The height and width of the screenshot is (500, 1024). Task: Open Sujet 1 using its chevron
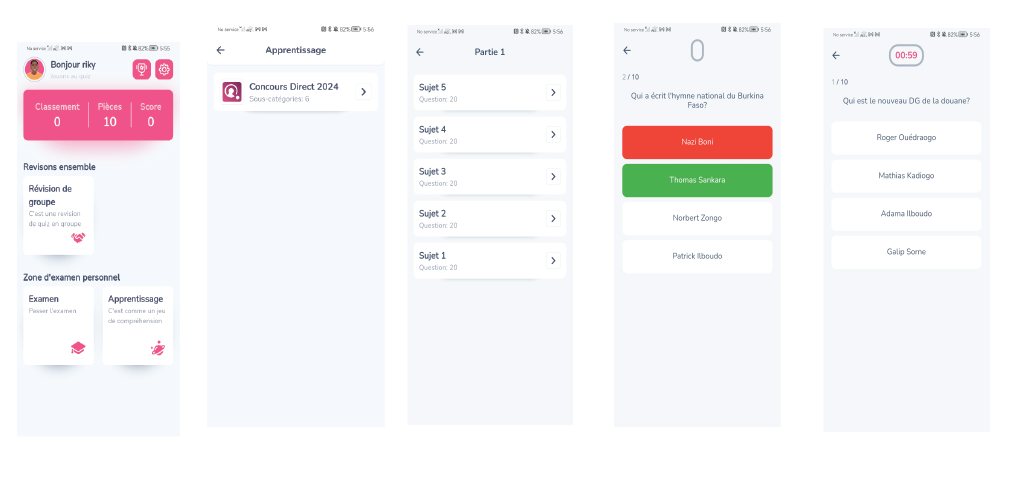pos(553,261)
